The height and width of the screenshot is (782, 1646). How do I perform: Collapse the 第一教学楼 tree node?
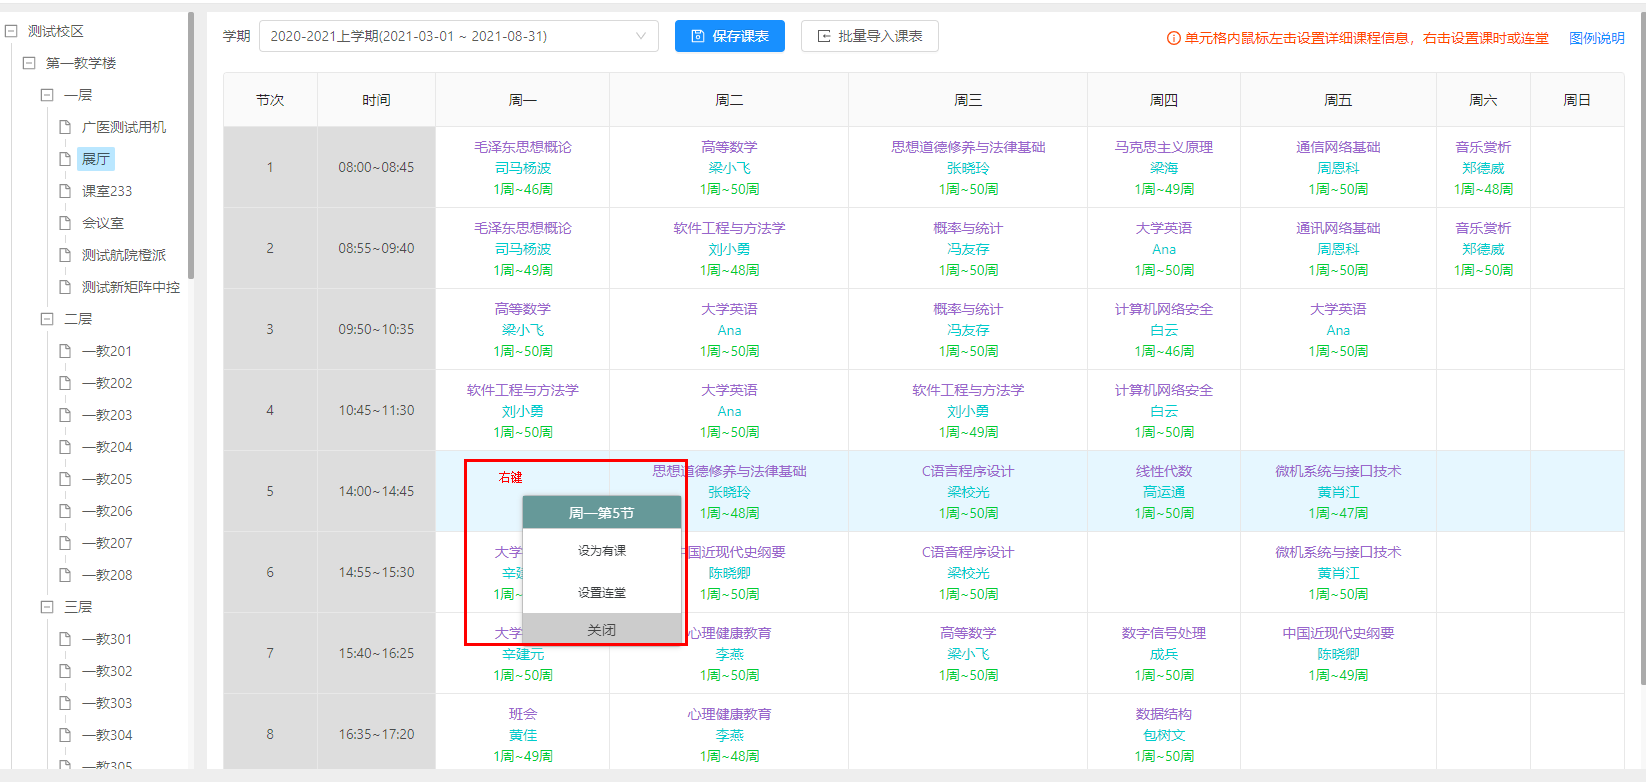pyautogui.click(x=29, y=63)
